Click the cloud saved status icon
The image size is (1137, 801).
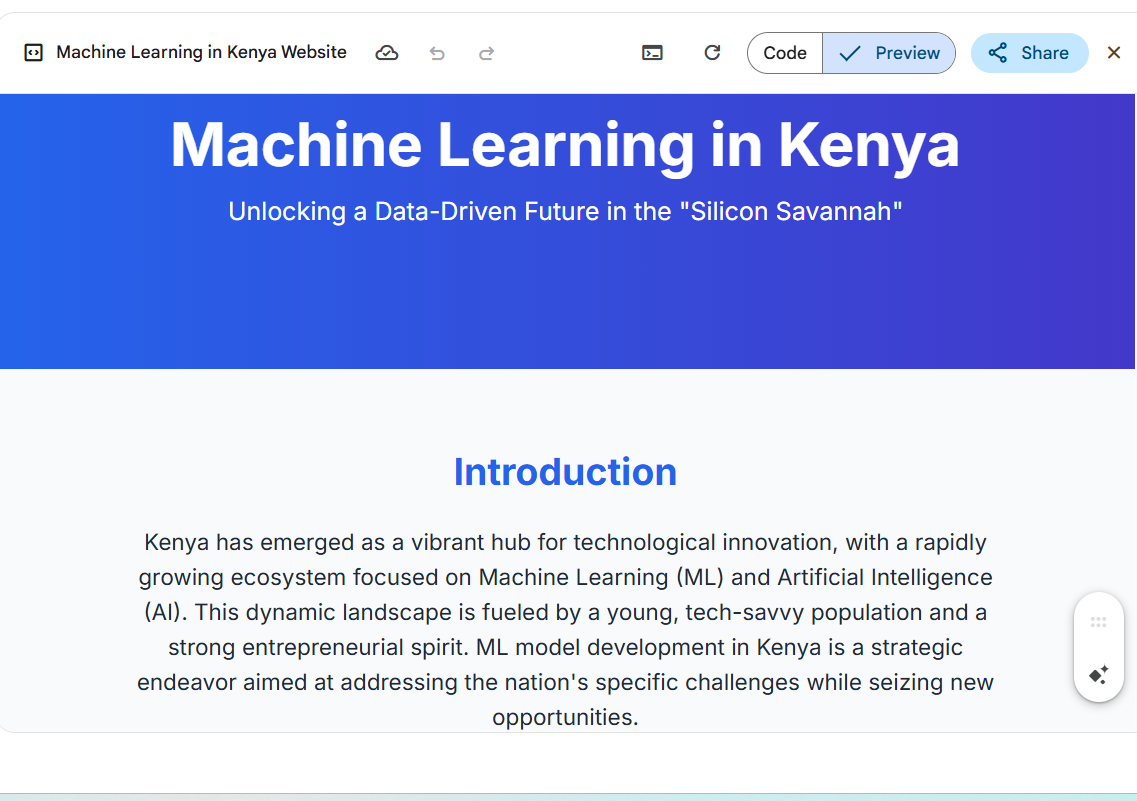(x=386, y=53)
